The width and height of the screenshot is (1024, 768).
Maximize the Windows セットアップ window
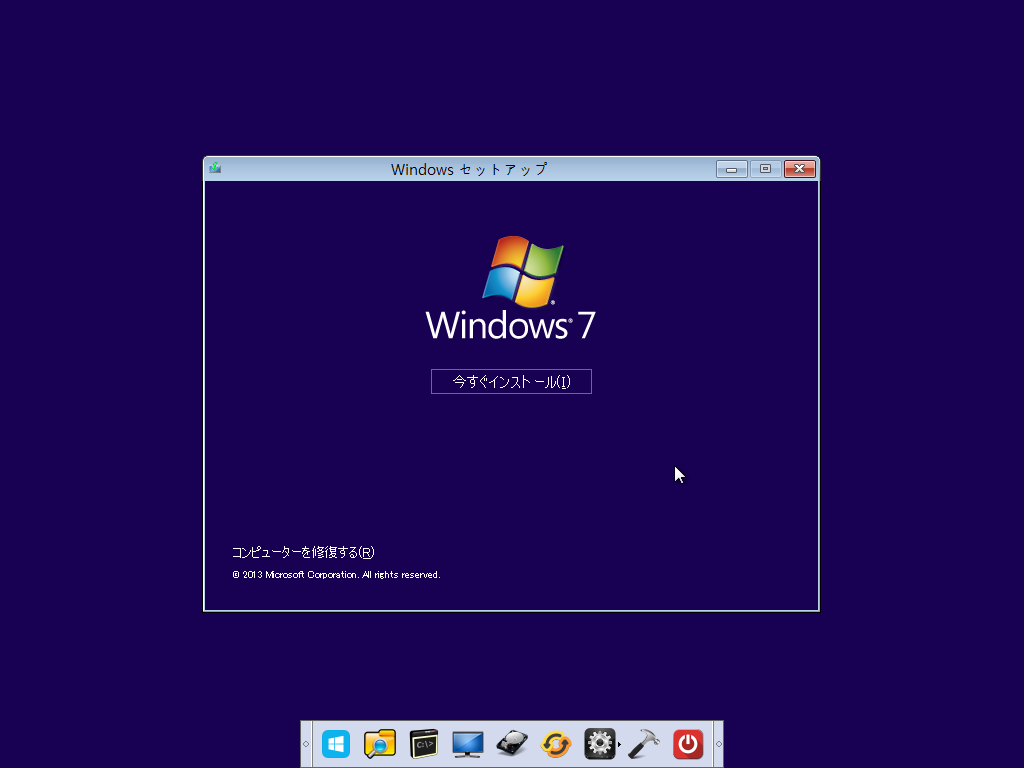coord(765,169)
